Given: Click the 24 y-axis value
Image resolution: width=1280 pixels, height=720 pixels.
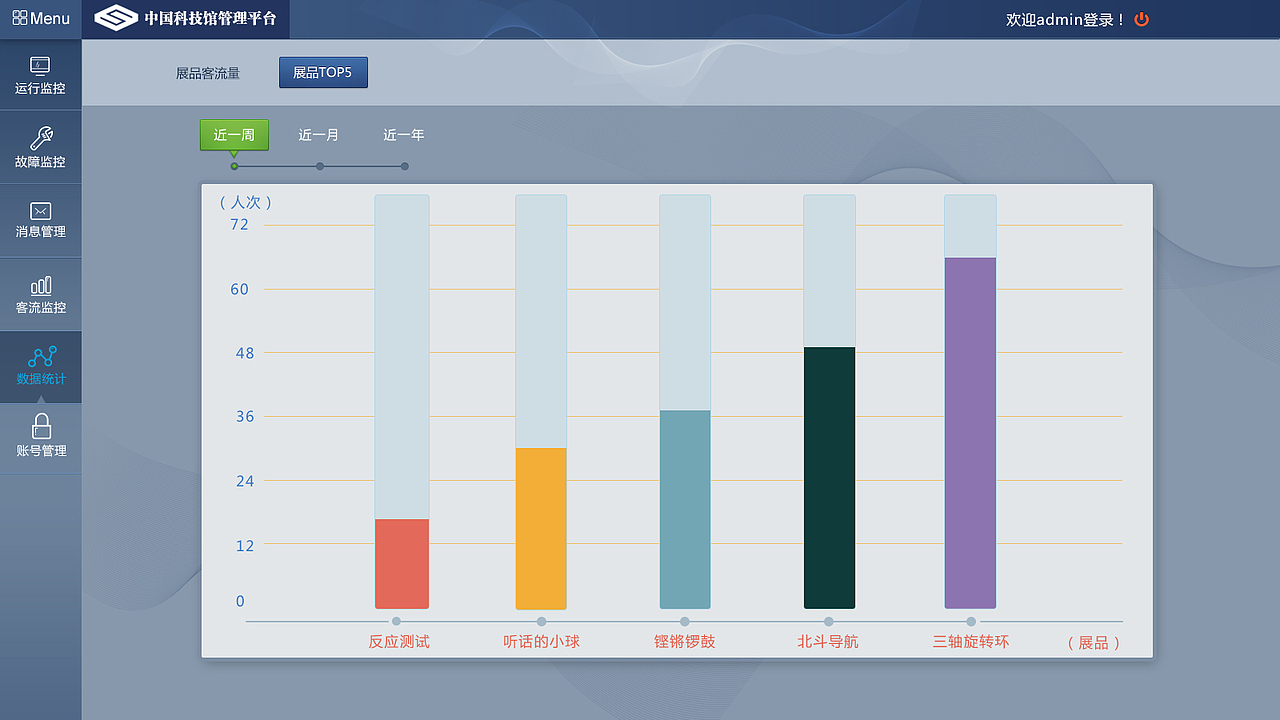Looking at the screenshot, I should point(245,481).
